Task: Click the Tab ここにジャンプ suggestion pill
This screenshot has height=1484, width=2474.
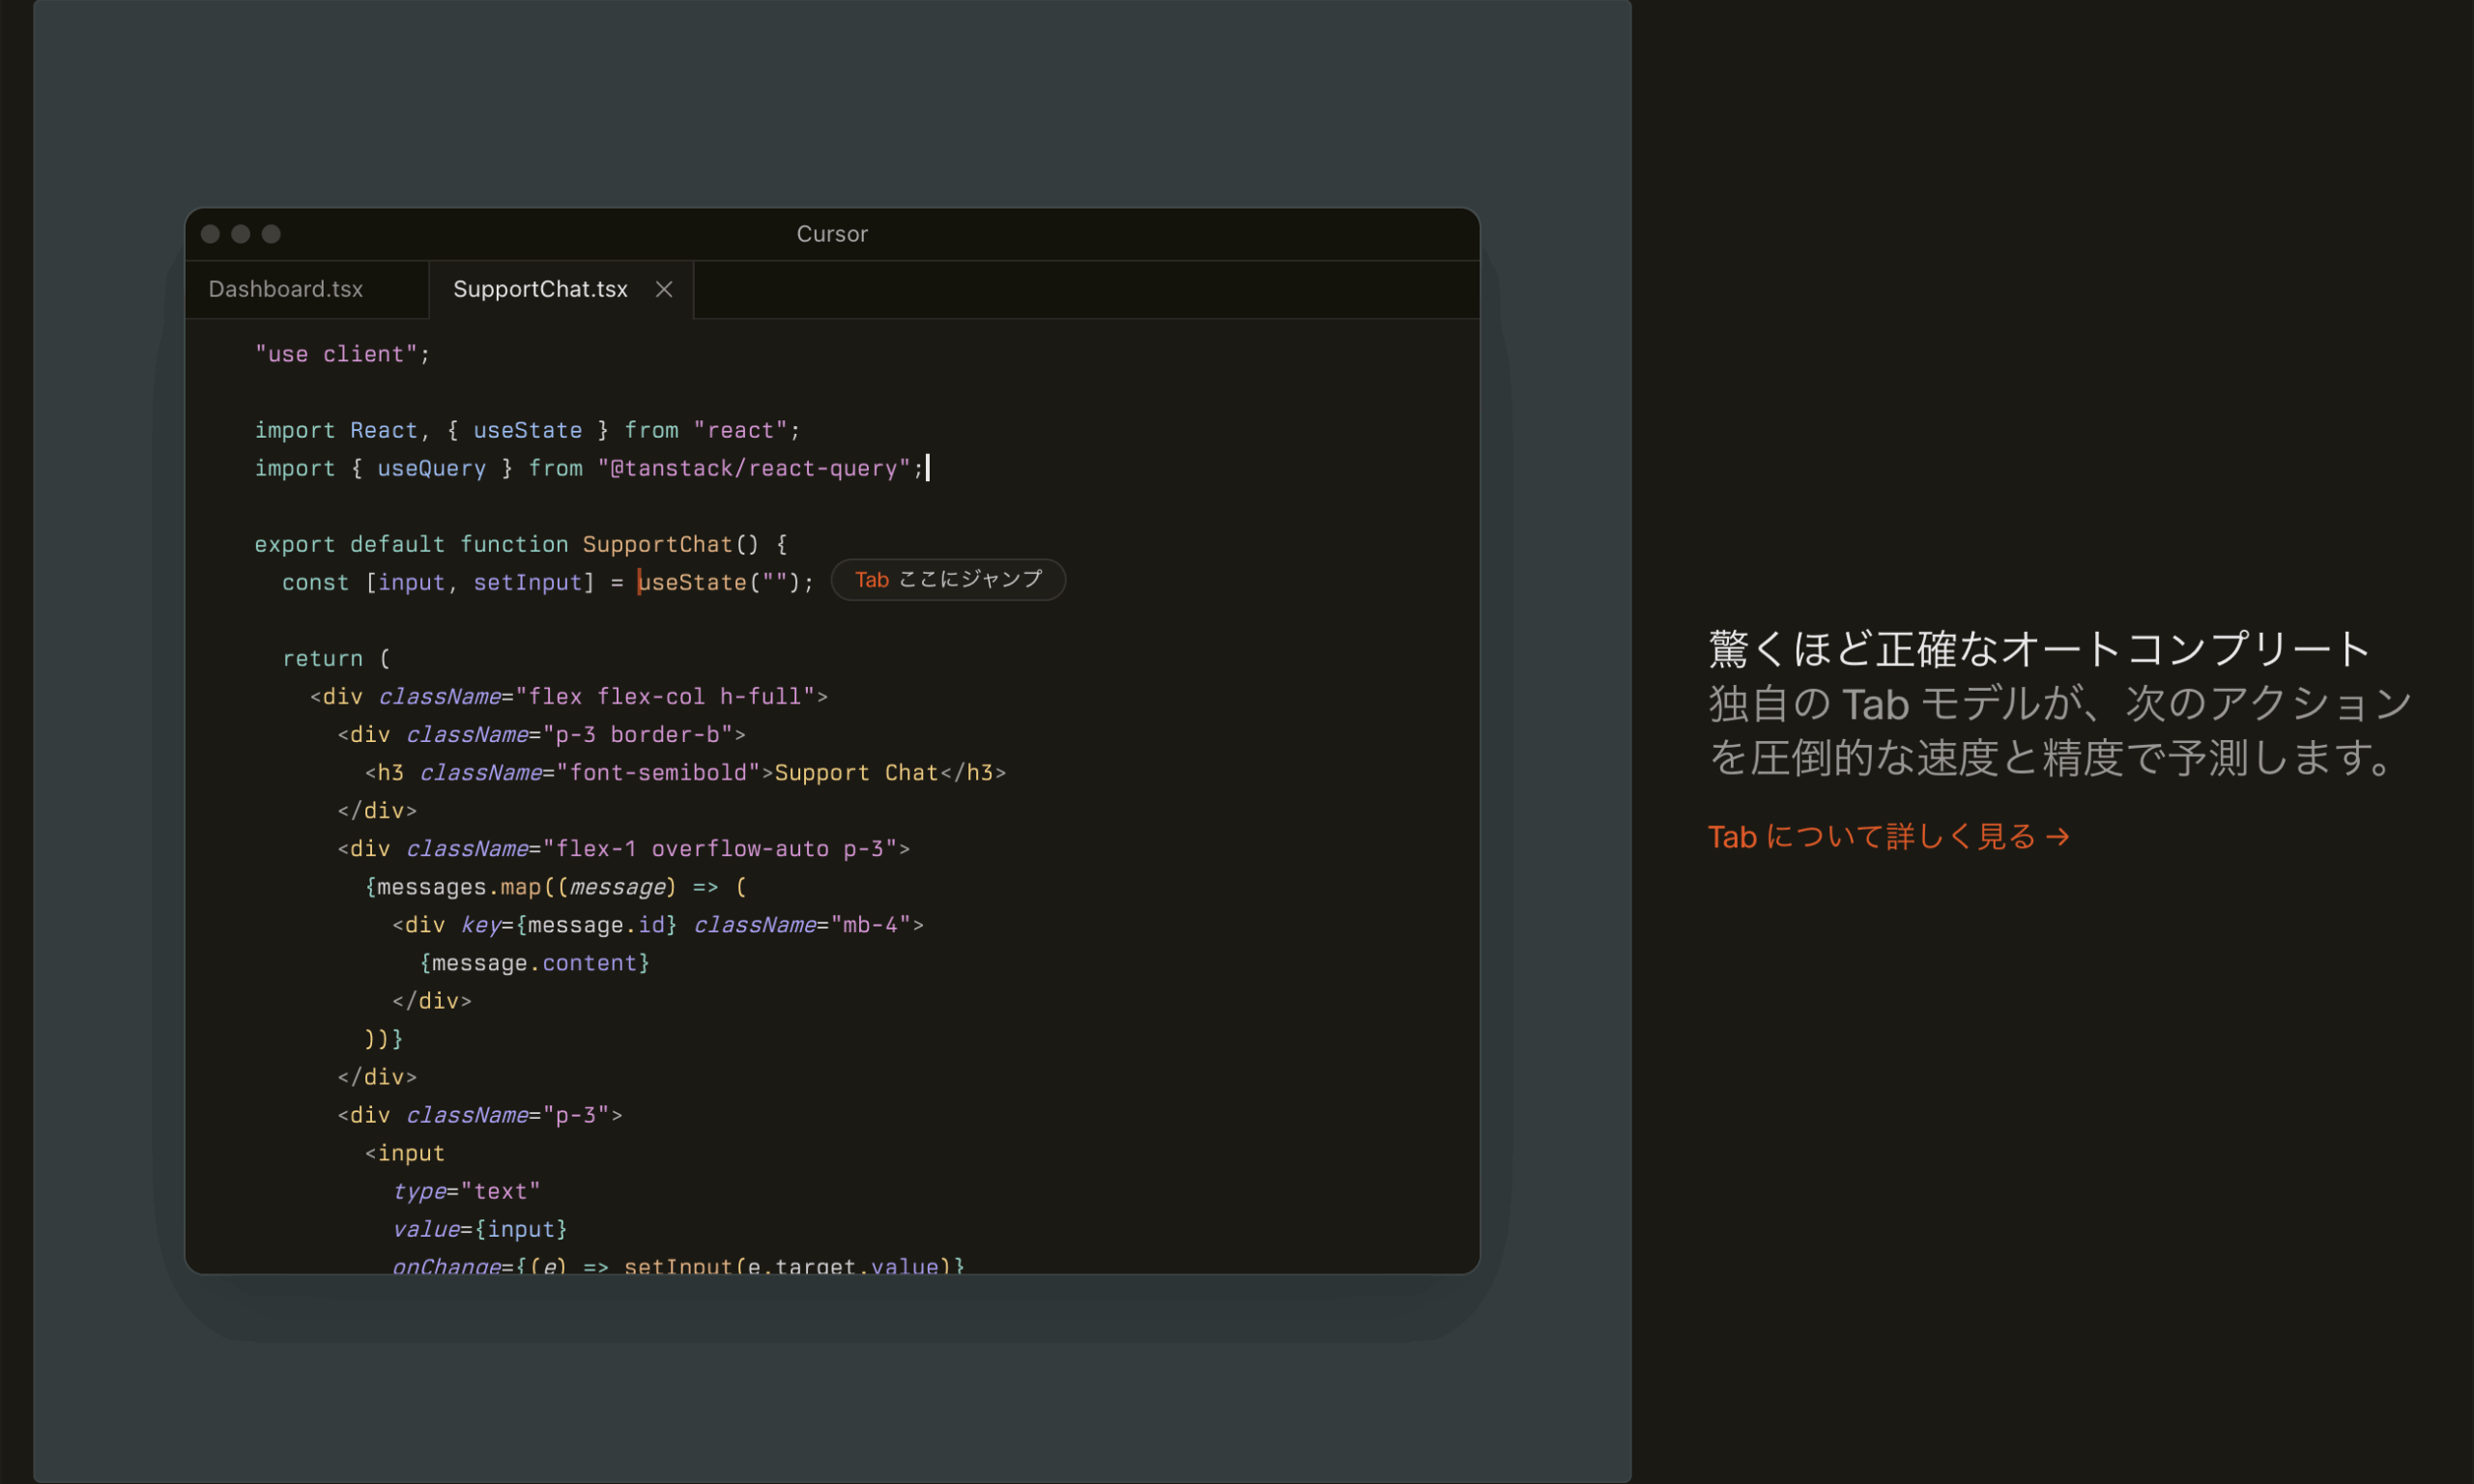Action: click(x=948, y=580)
